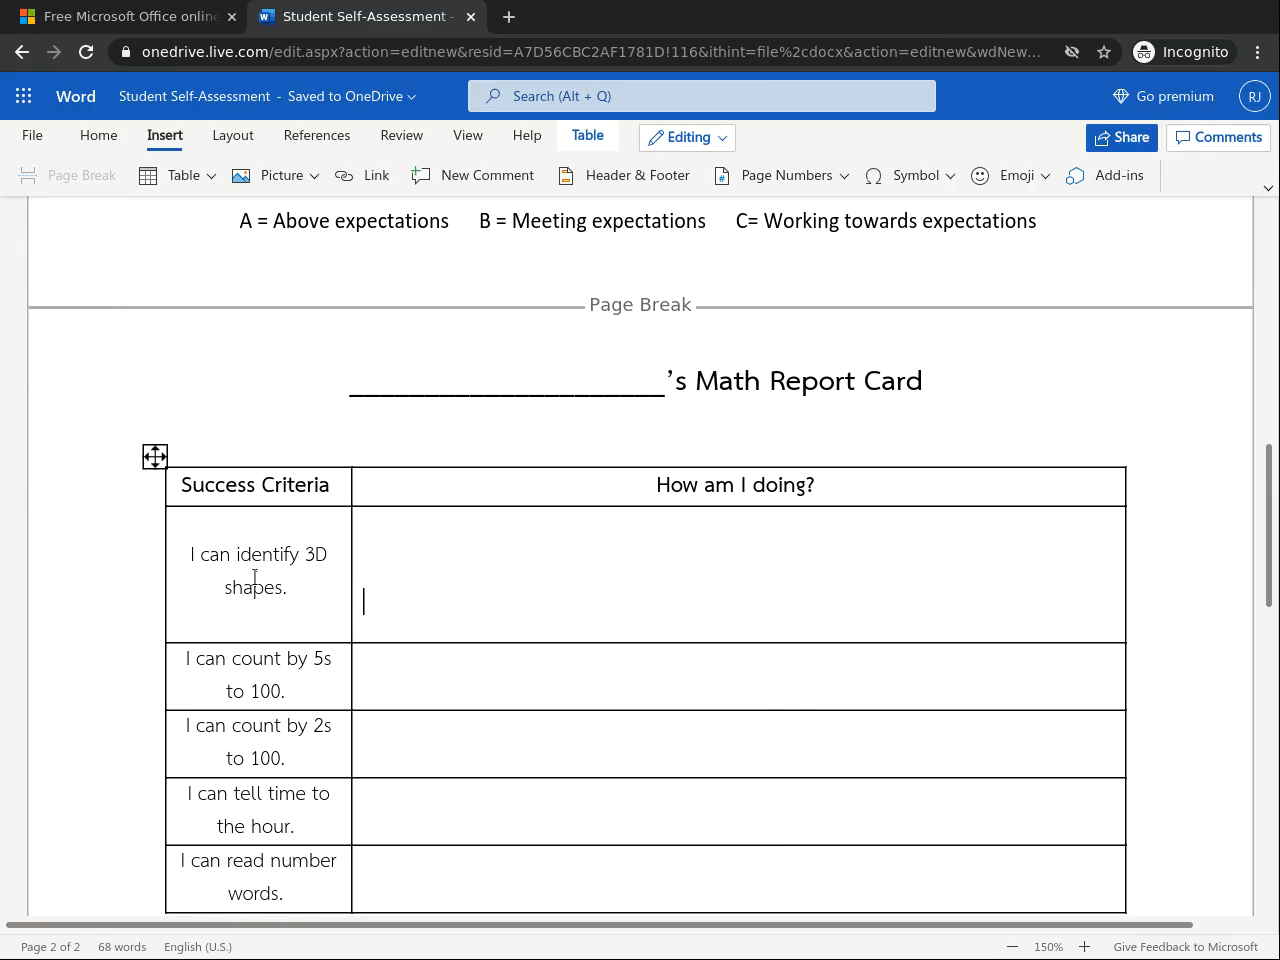The height and width of the screenshot is (960, 1280).
Task: Click the Add-ins icon
Action: coord(1076,176)
